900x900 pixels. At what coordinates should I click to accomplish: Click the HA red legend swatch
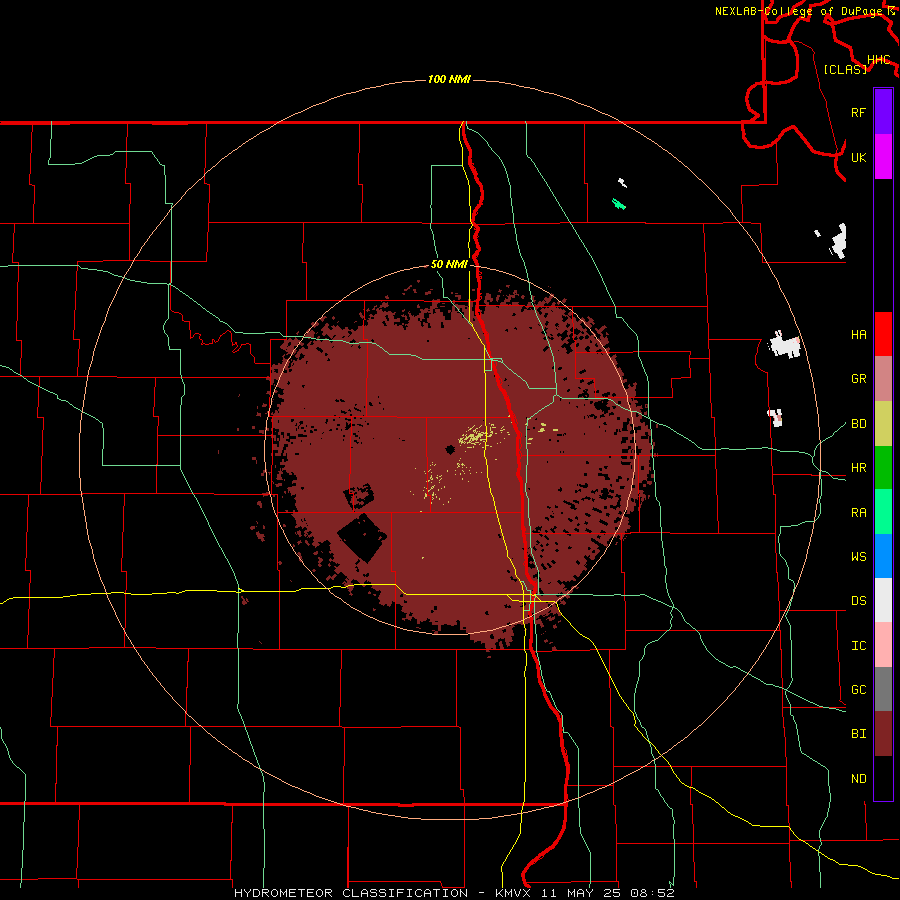(883, 334)
